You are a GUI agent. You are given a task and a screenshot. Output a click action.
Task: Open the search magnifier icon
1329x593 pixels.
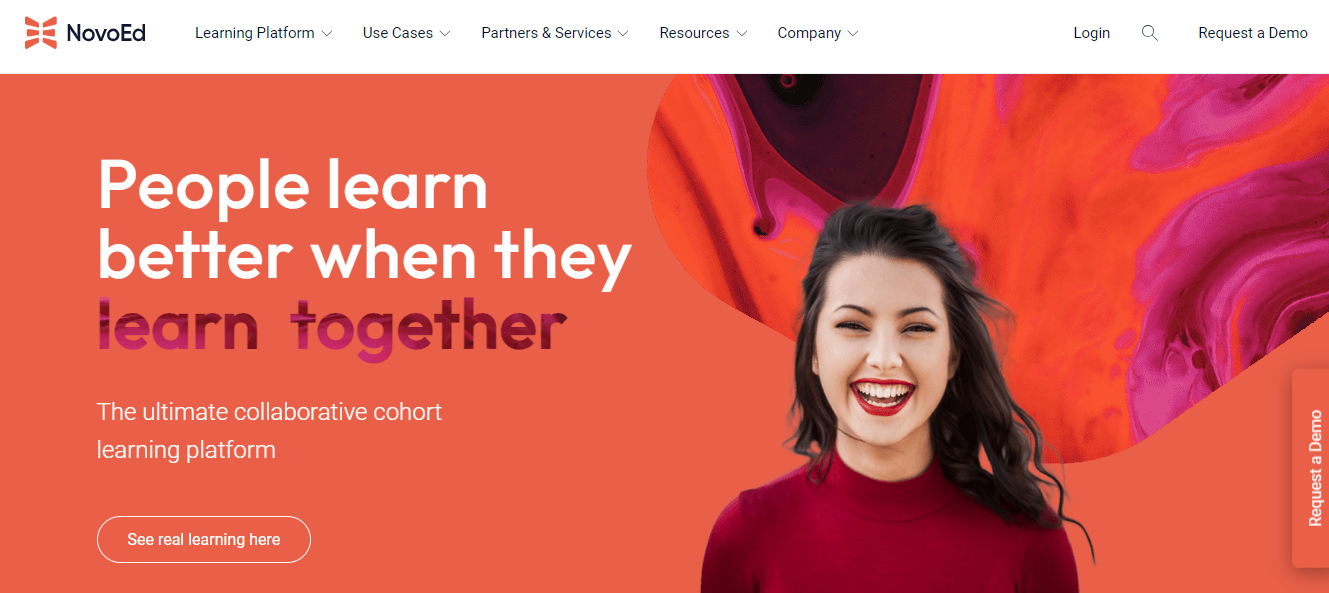[x=1150, y=33]
